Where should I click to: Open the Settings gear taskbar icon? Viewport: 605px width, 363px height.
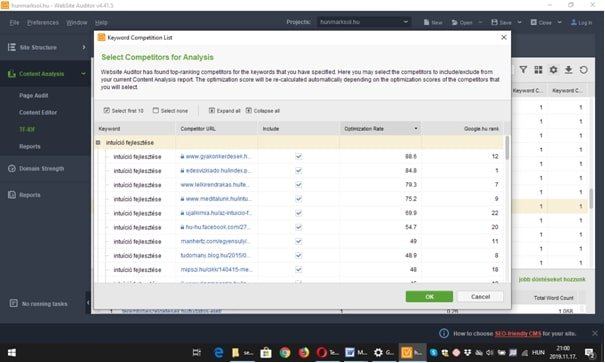pyautogui.click(x=378, y=353)
